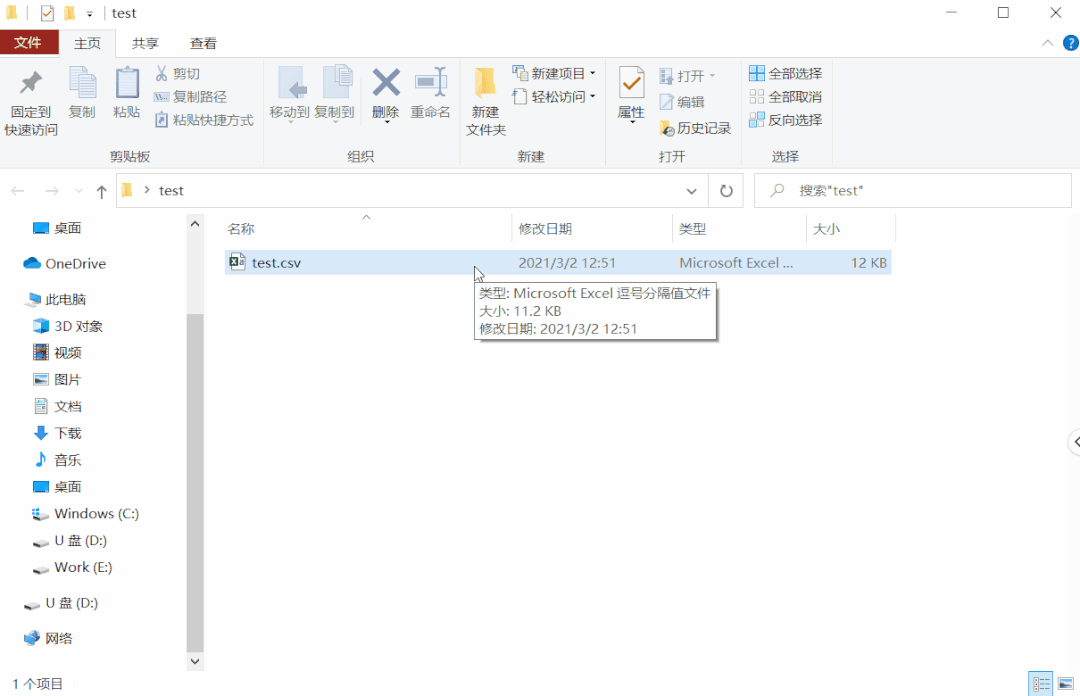Click Copy path (复制路径) button

(190, 96)
